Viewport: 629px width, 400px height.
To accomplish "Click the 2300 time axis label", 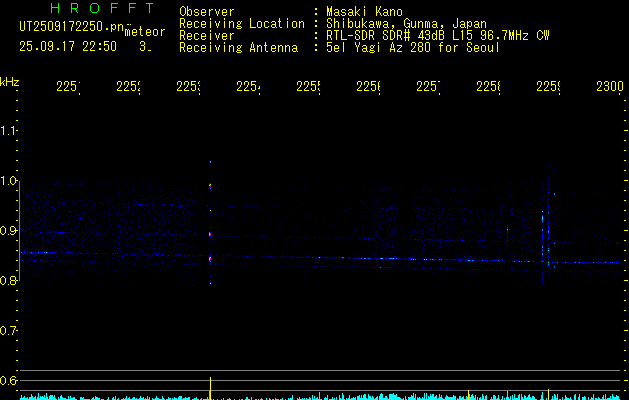I will click(609, 87).
